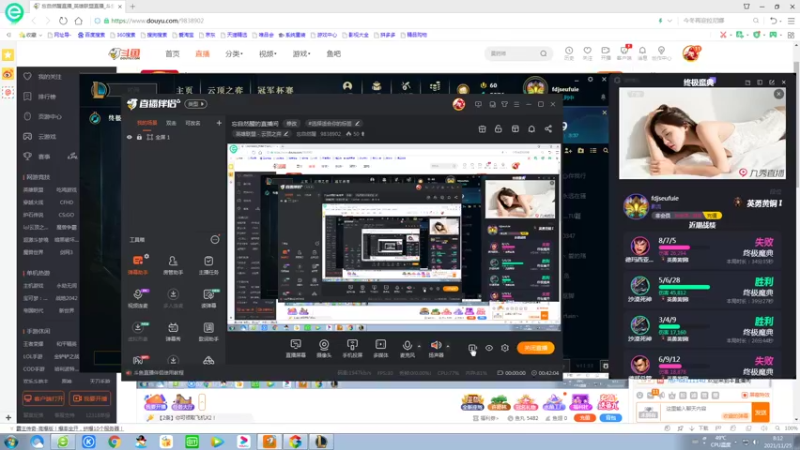Mute the 麦克风 microphone icon

pos(407,345)
